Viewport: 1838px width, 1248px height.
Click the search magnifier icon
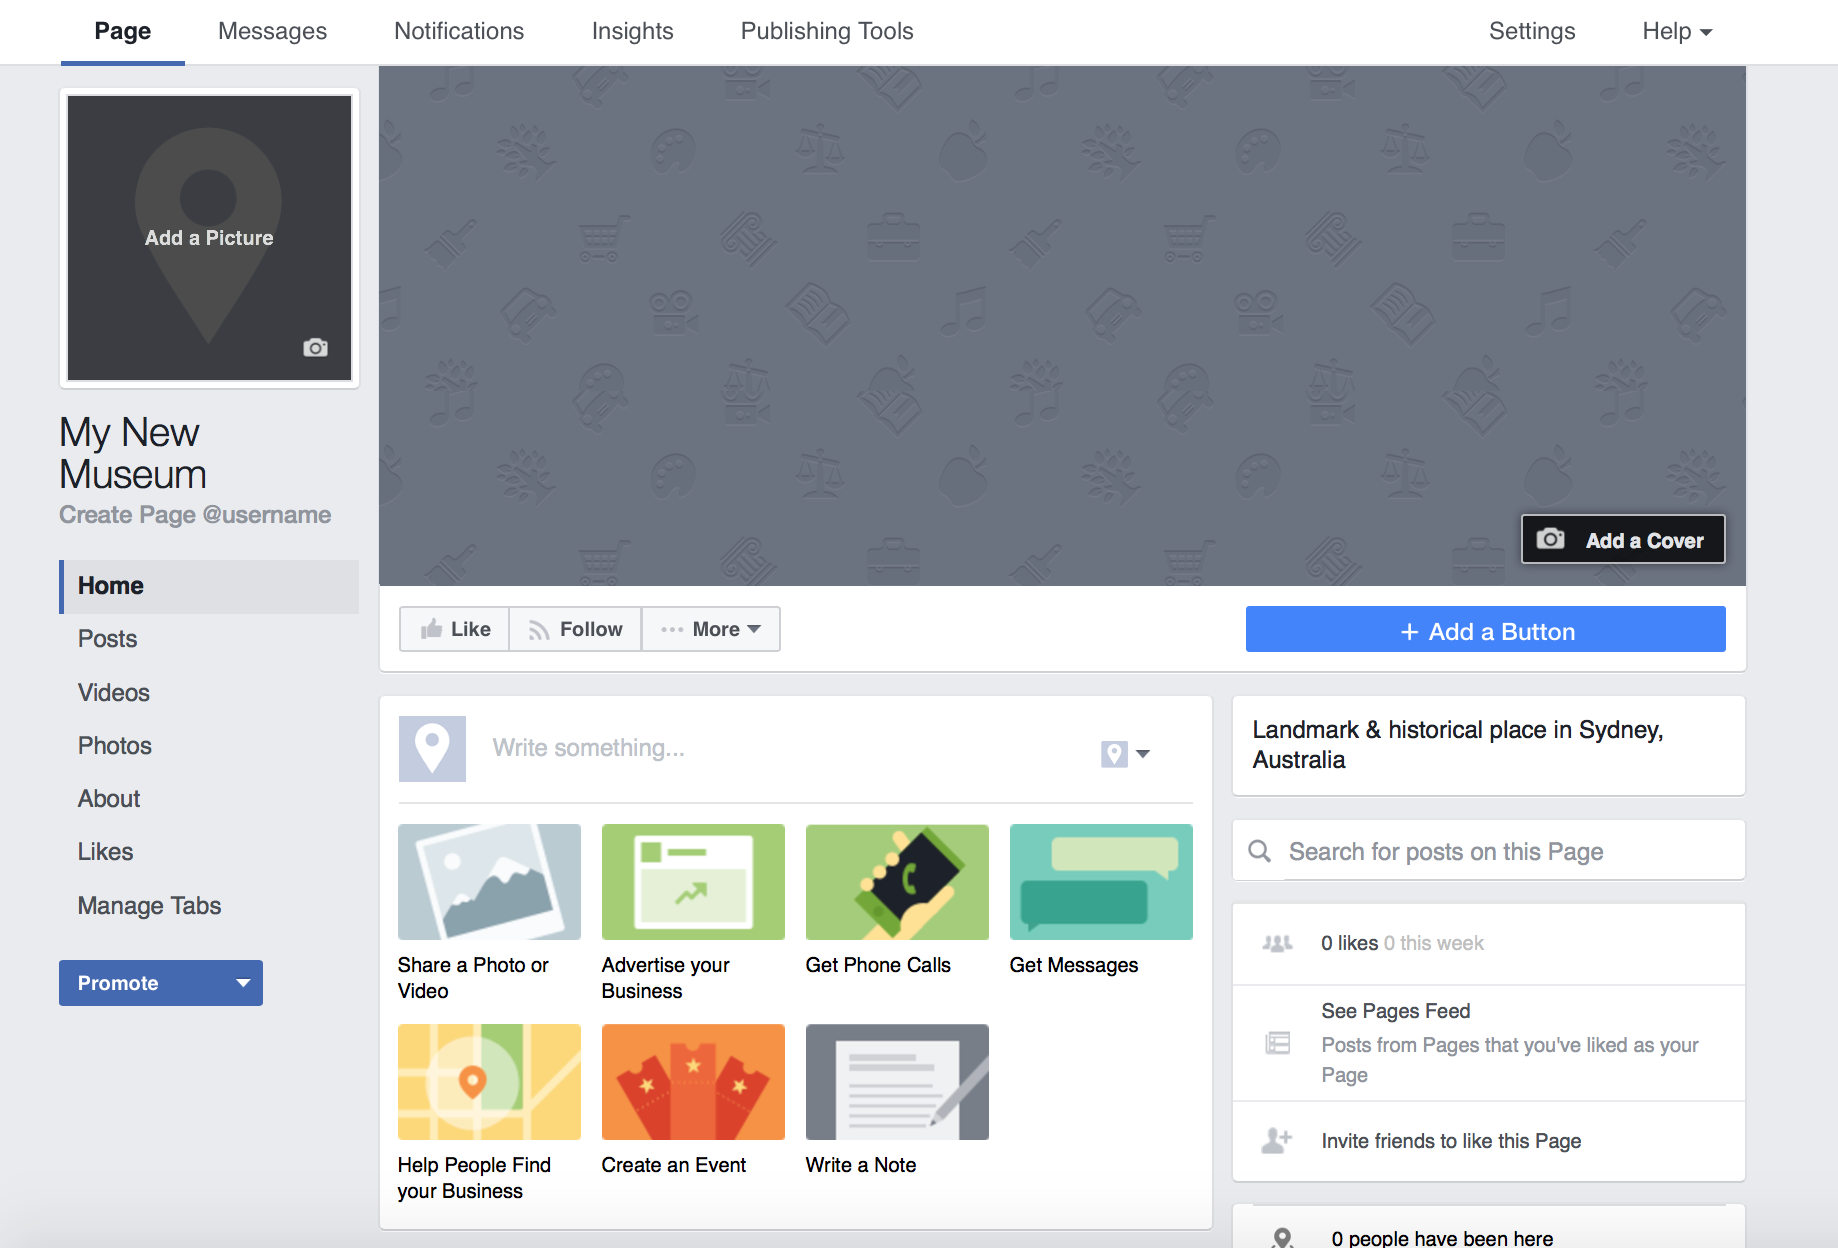point(1260,851)
